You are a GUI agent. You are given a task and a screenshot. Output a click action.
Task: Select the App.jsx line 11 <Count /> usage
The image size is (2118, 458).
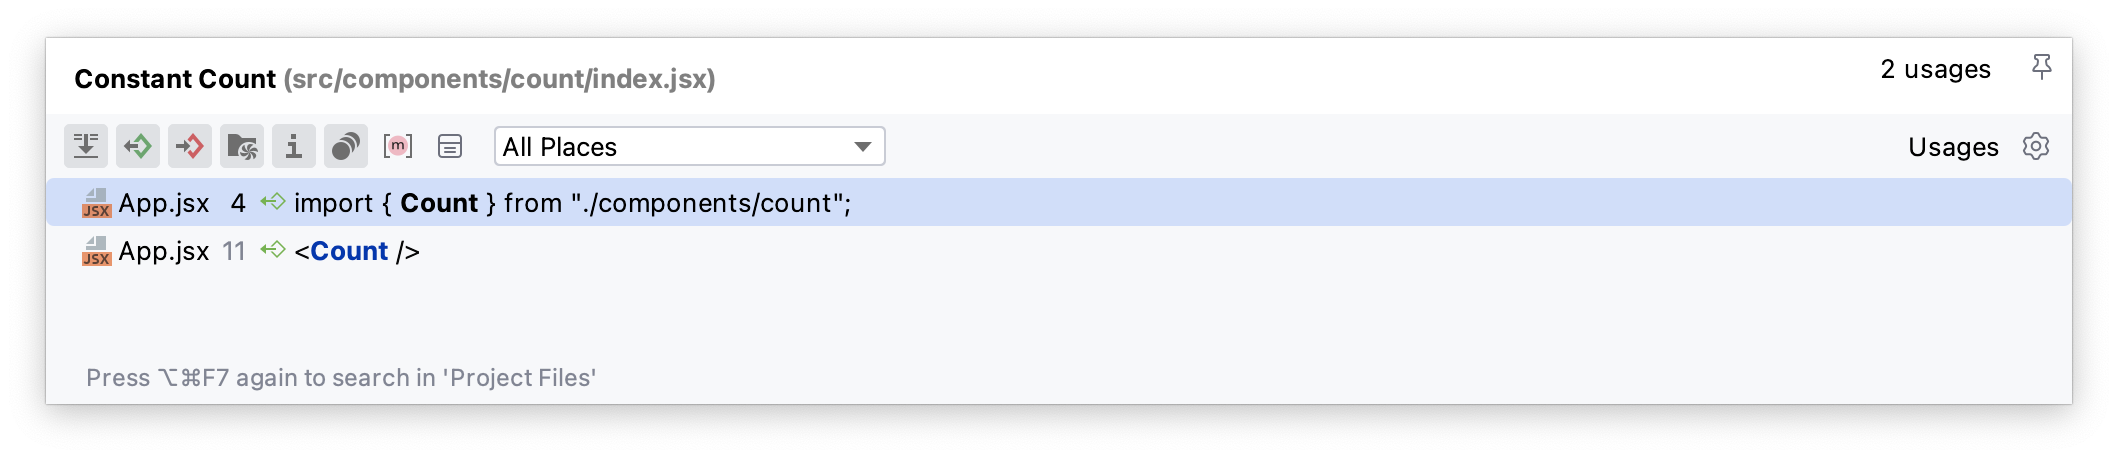(x=356, y=251)
